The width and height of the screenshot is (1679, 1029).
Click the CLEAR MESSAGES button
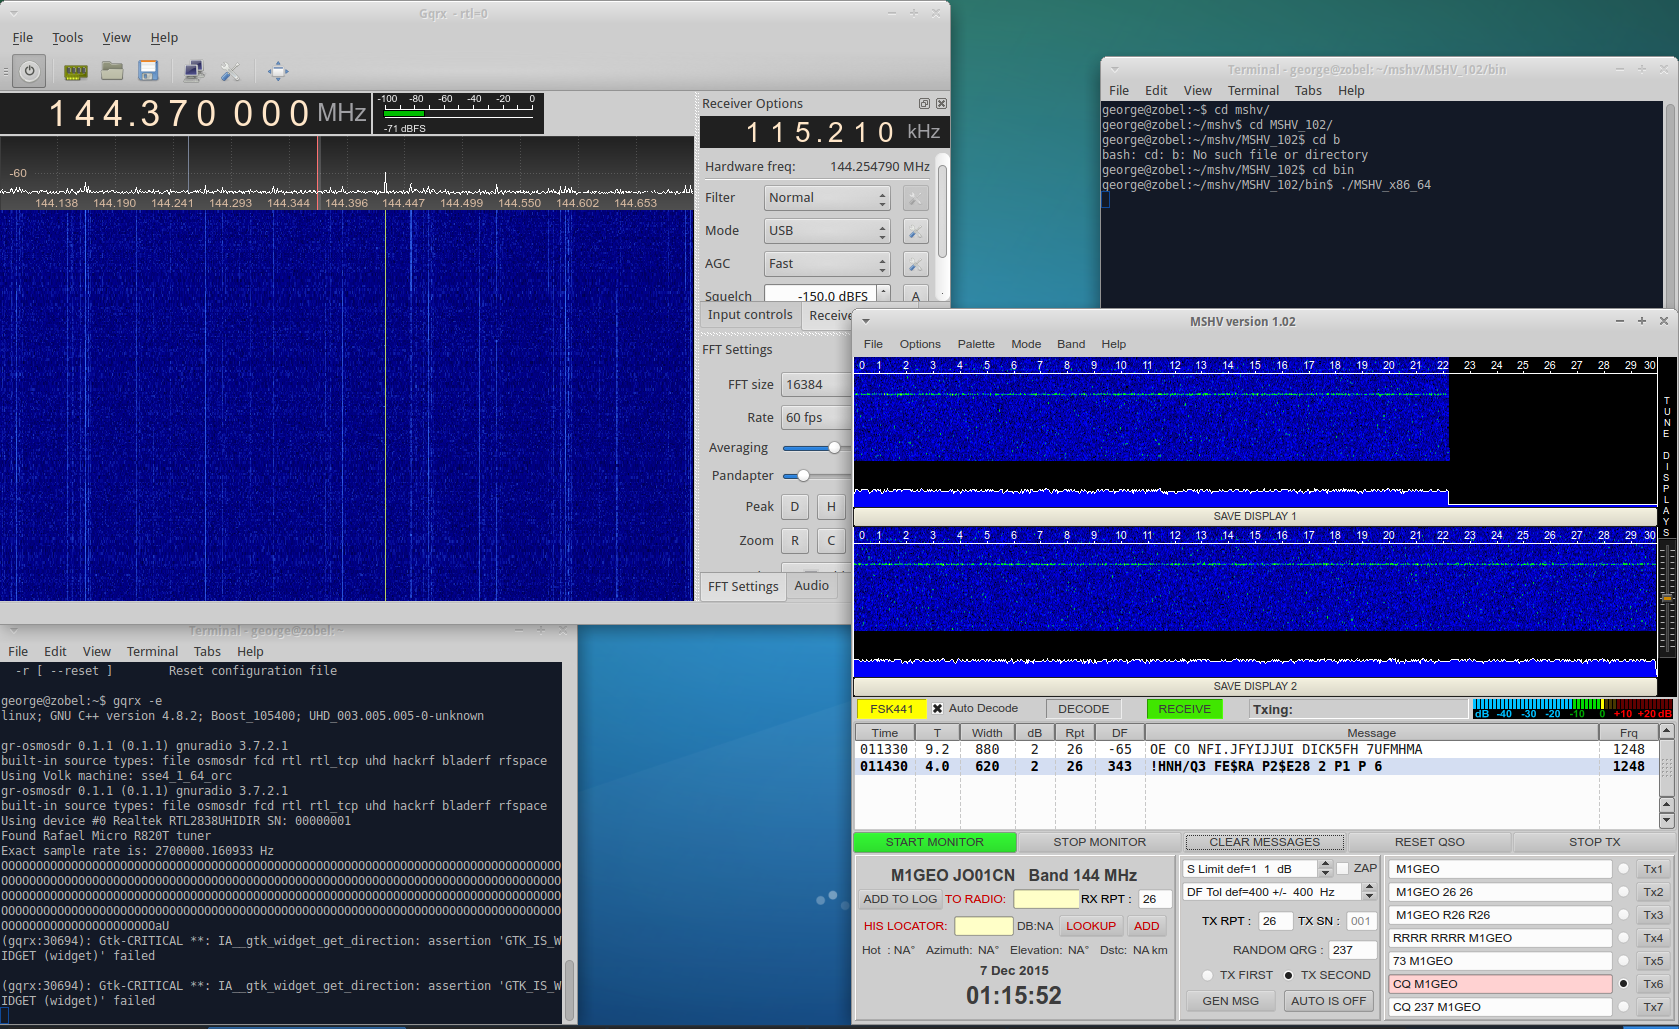[x=1265, y=843]
